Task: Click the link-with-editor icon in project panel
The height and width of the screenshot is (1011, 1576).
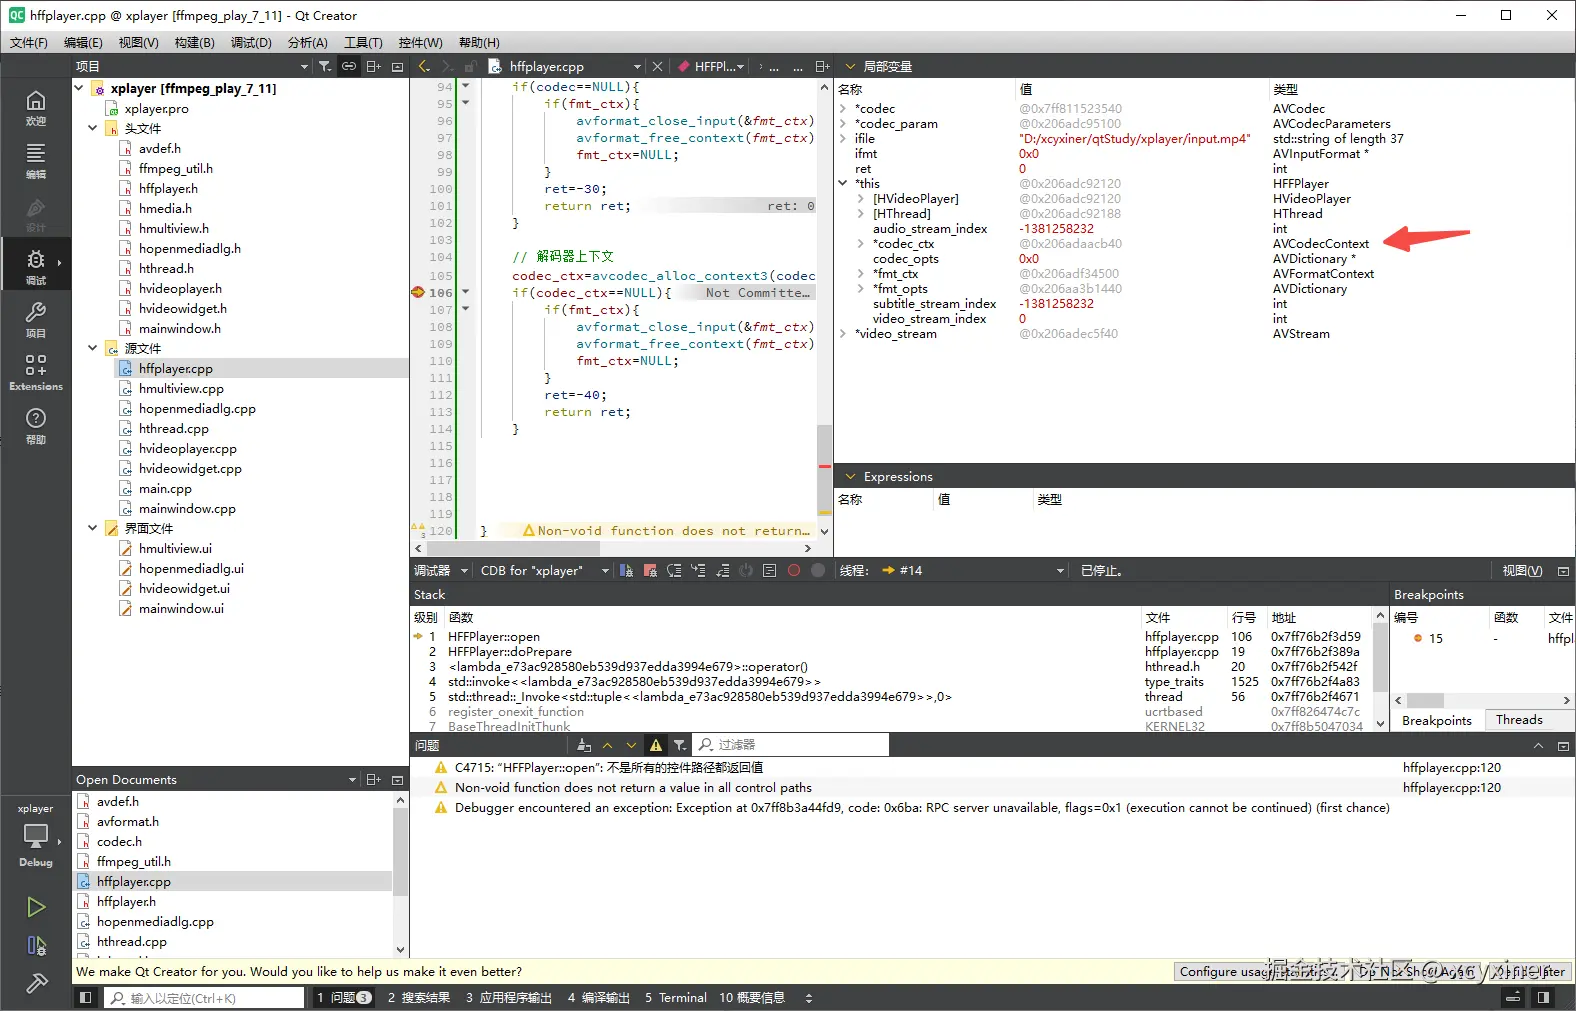Action: coord(349,66)
